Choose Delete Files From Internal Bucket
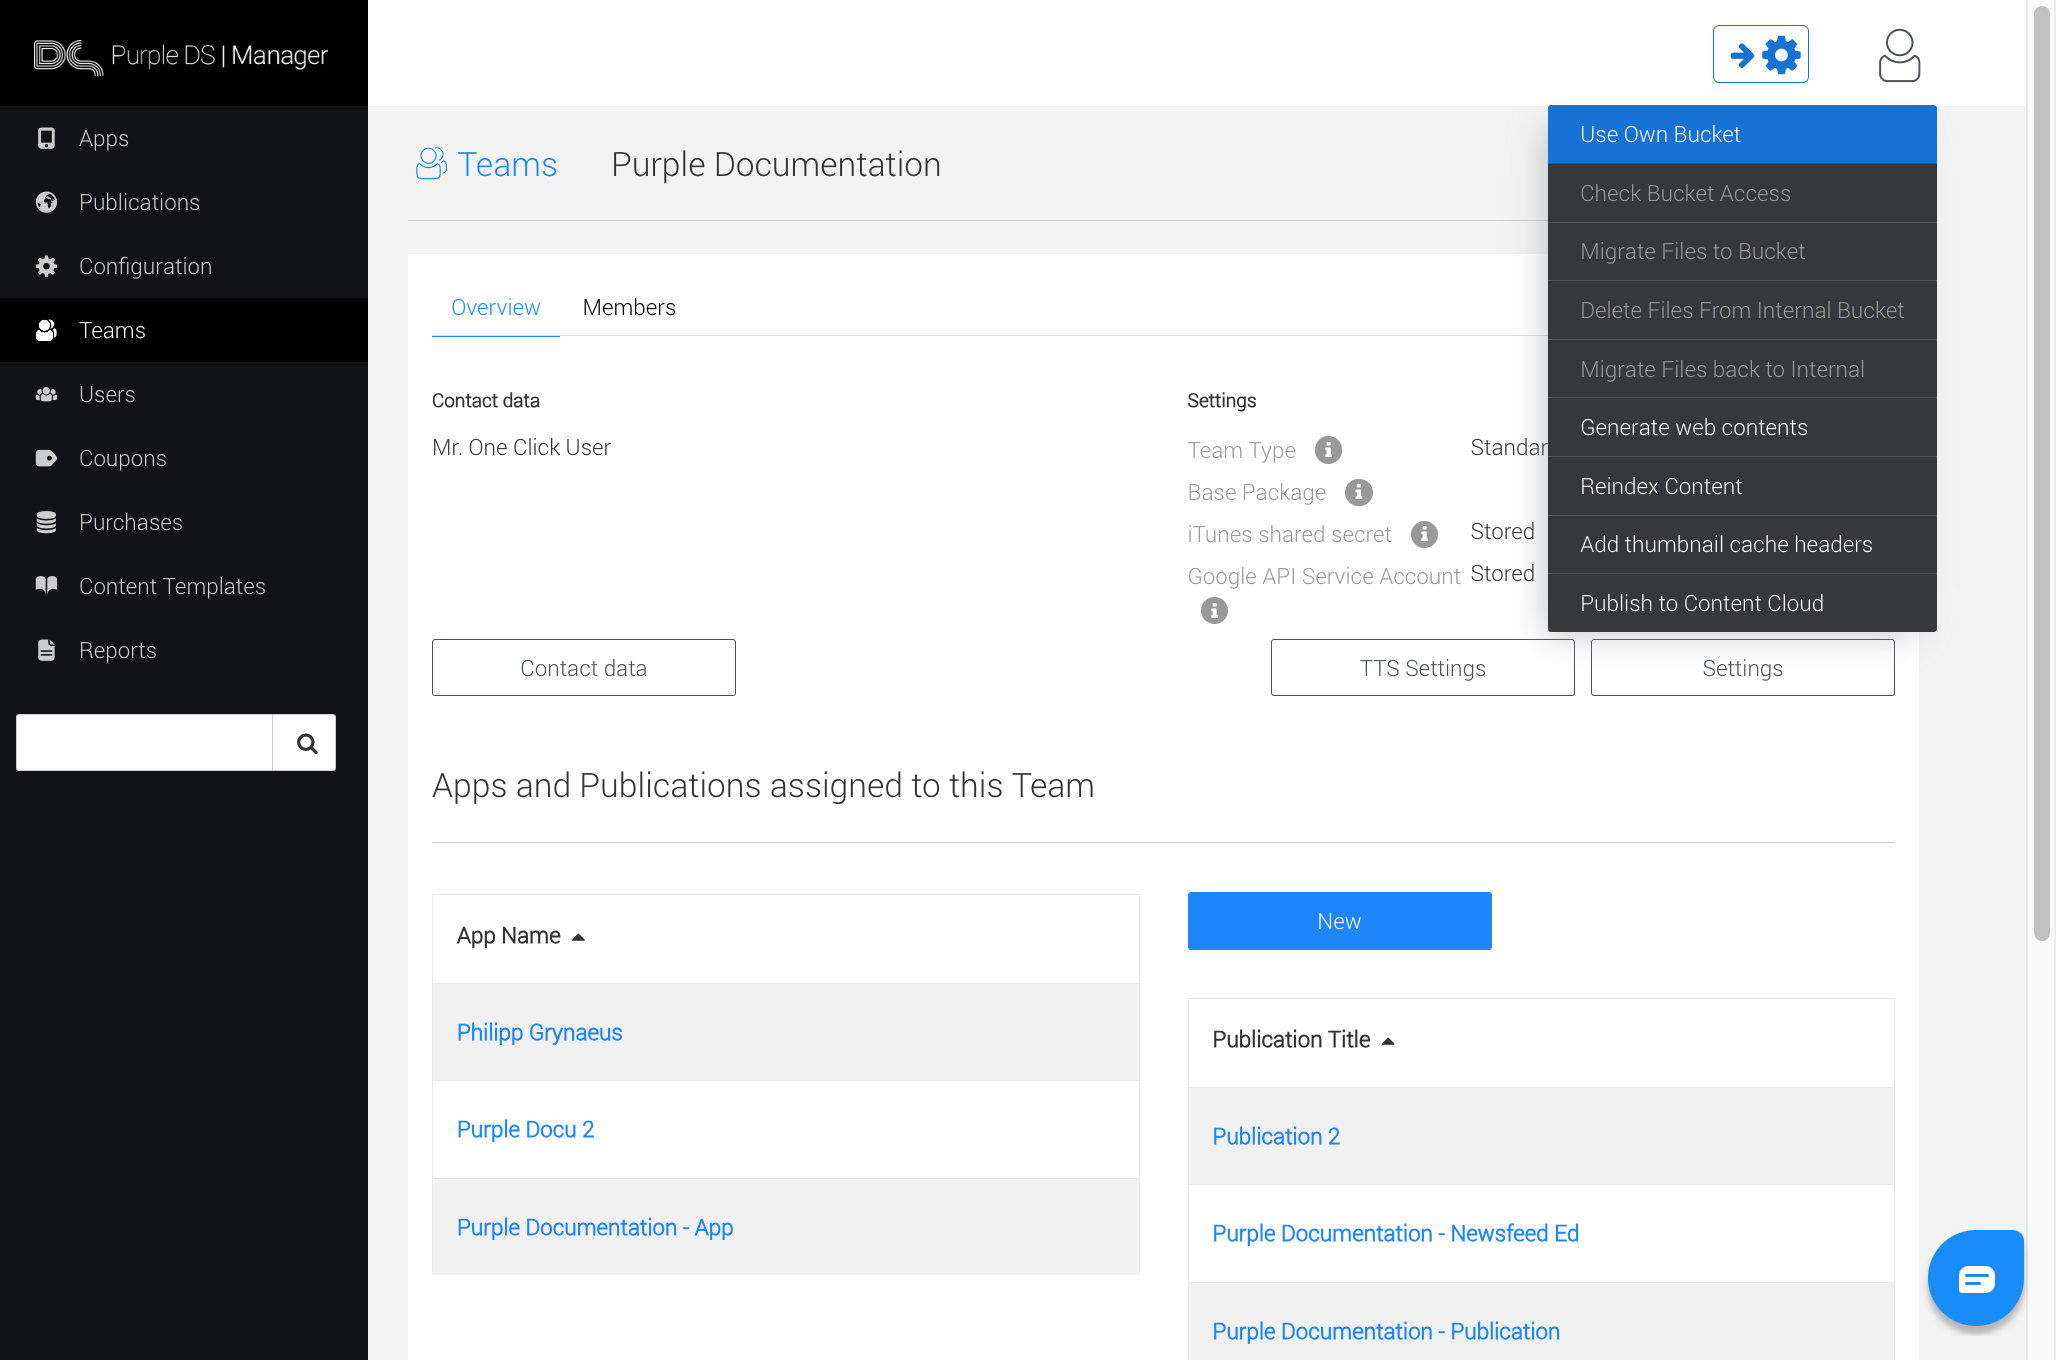Screen dimensions: 2056x1360 click(1742, 310)
